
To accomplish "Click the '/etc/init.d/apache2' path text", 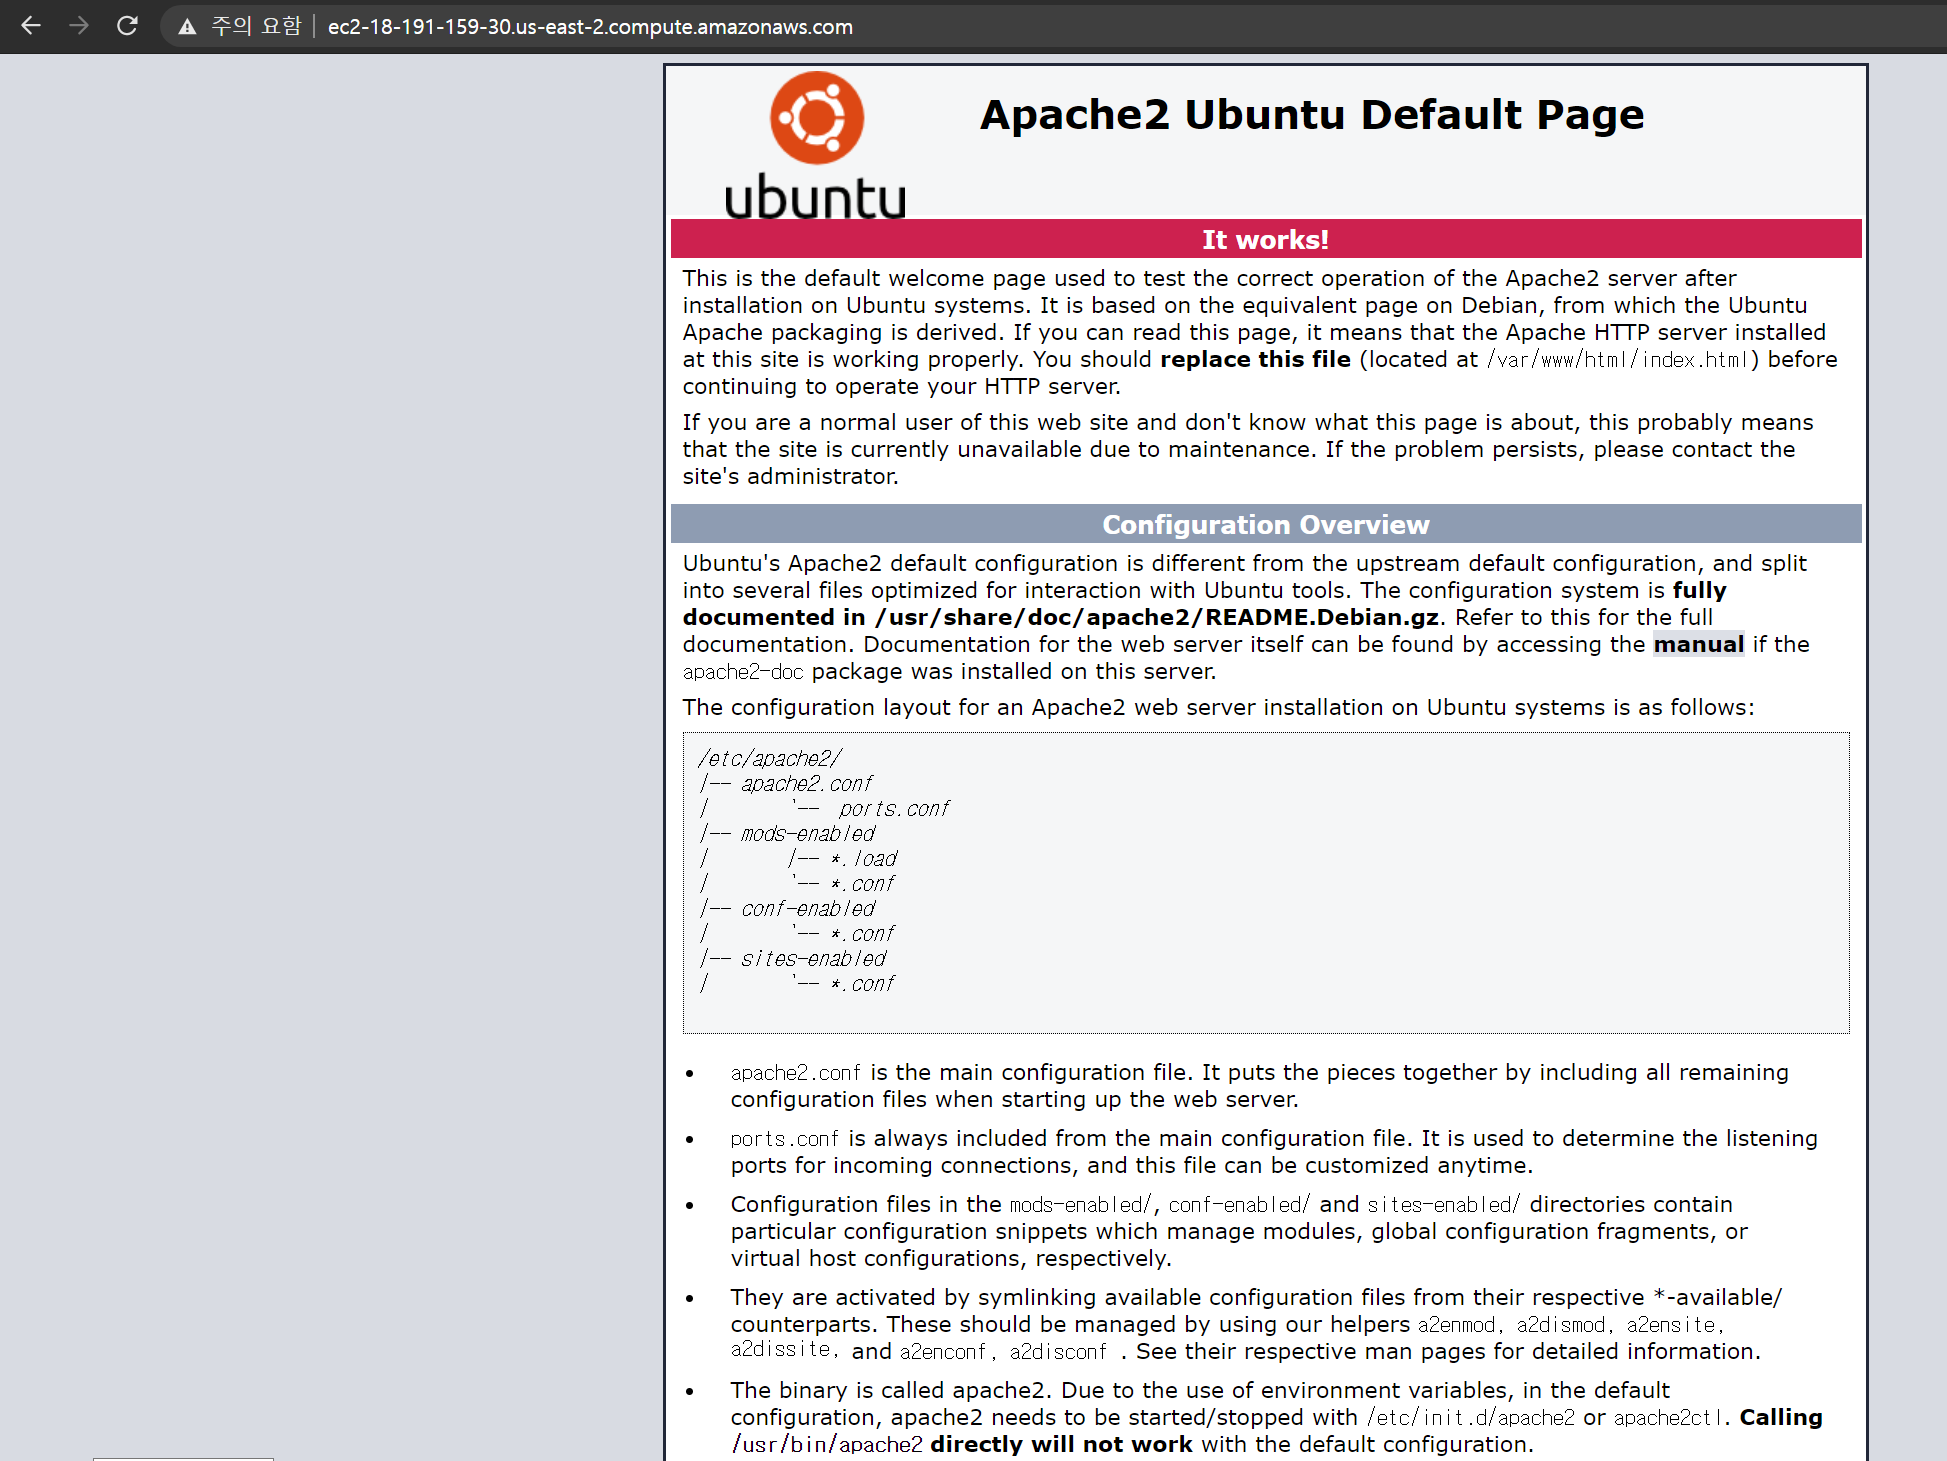I will (1470, 1418).
